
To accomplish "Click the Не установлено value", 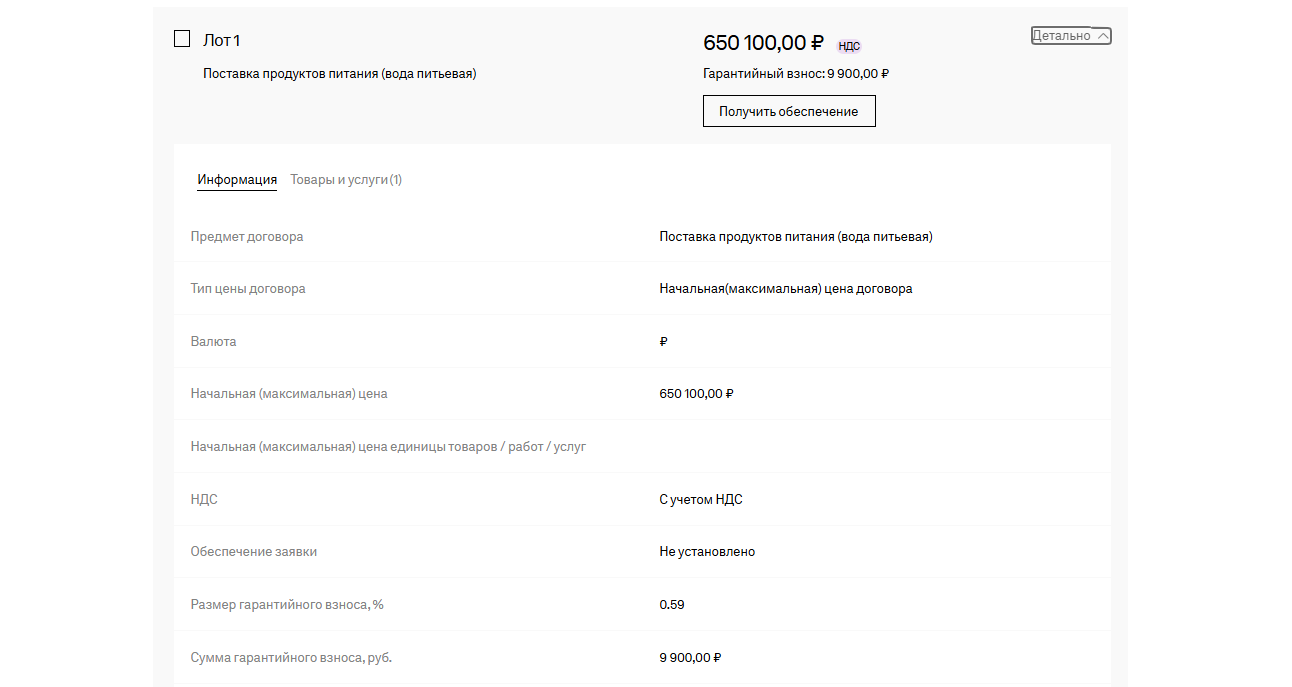I will (707, 552).
